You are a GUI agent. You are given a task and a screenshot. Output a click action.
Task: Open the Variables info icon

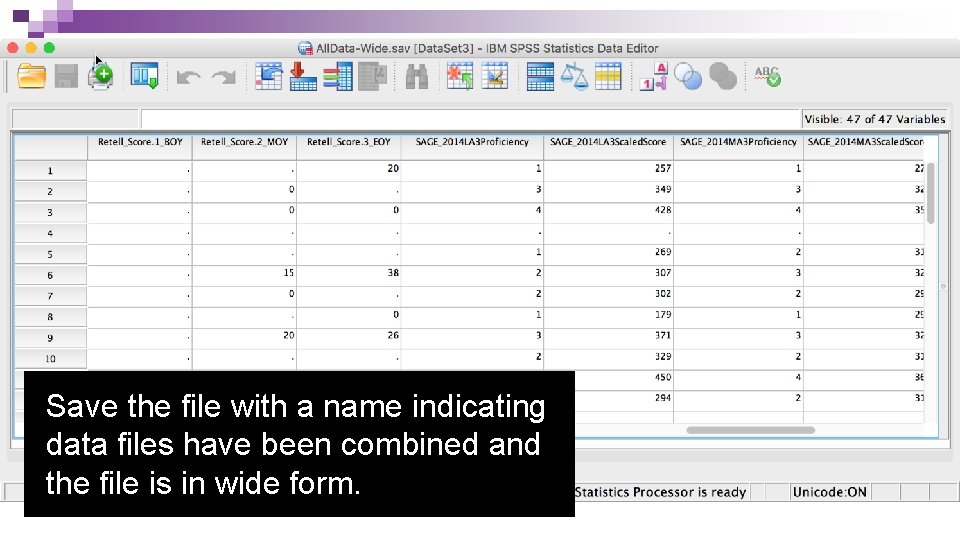pyautogui.click(x=338, y=77)
